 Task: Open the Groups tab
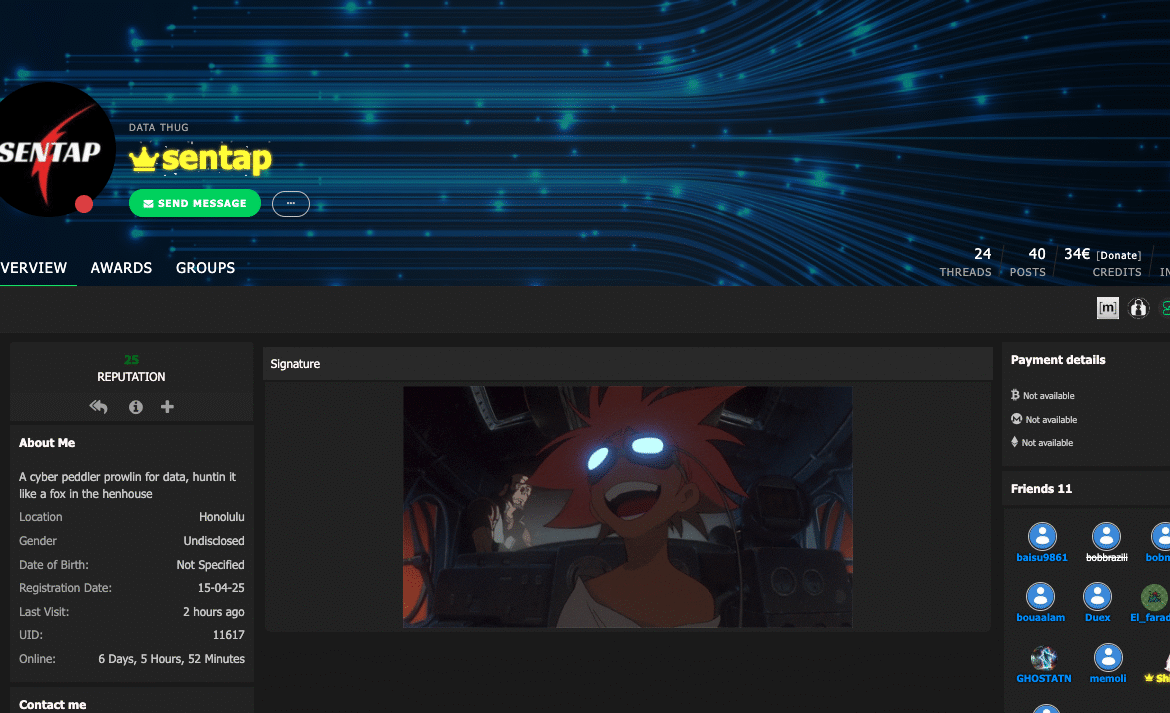[x=205, y=268]
